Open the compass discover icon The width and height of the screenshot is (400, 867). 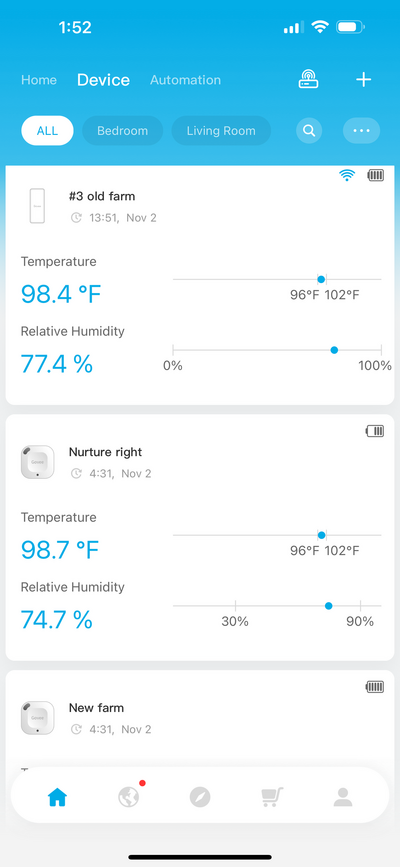200,797
